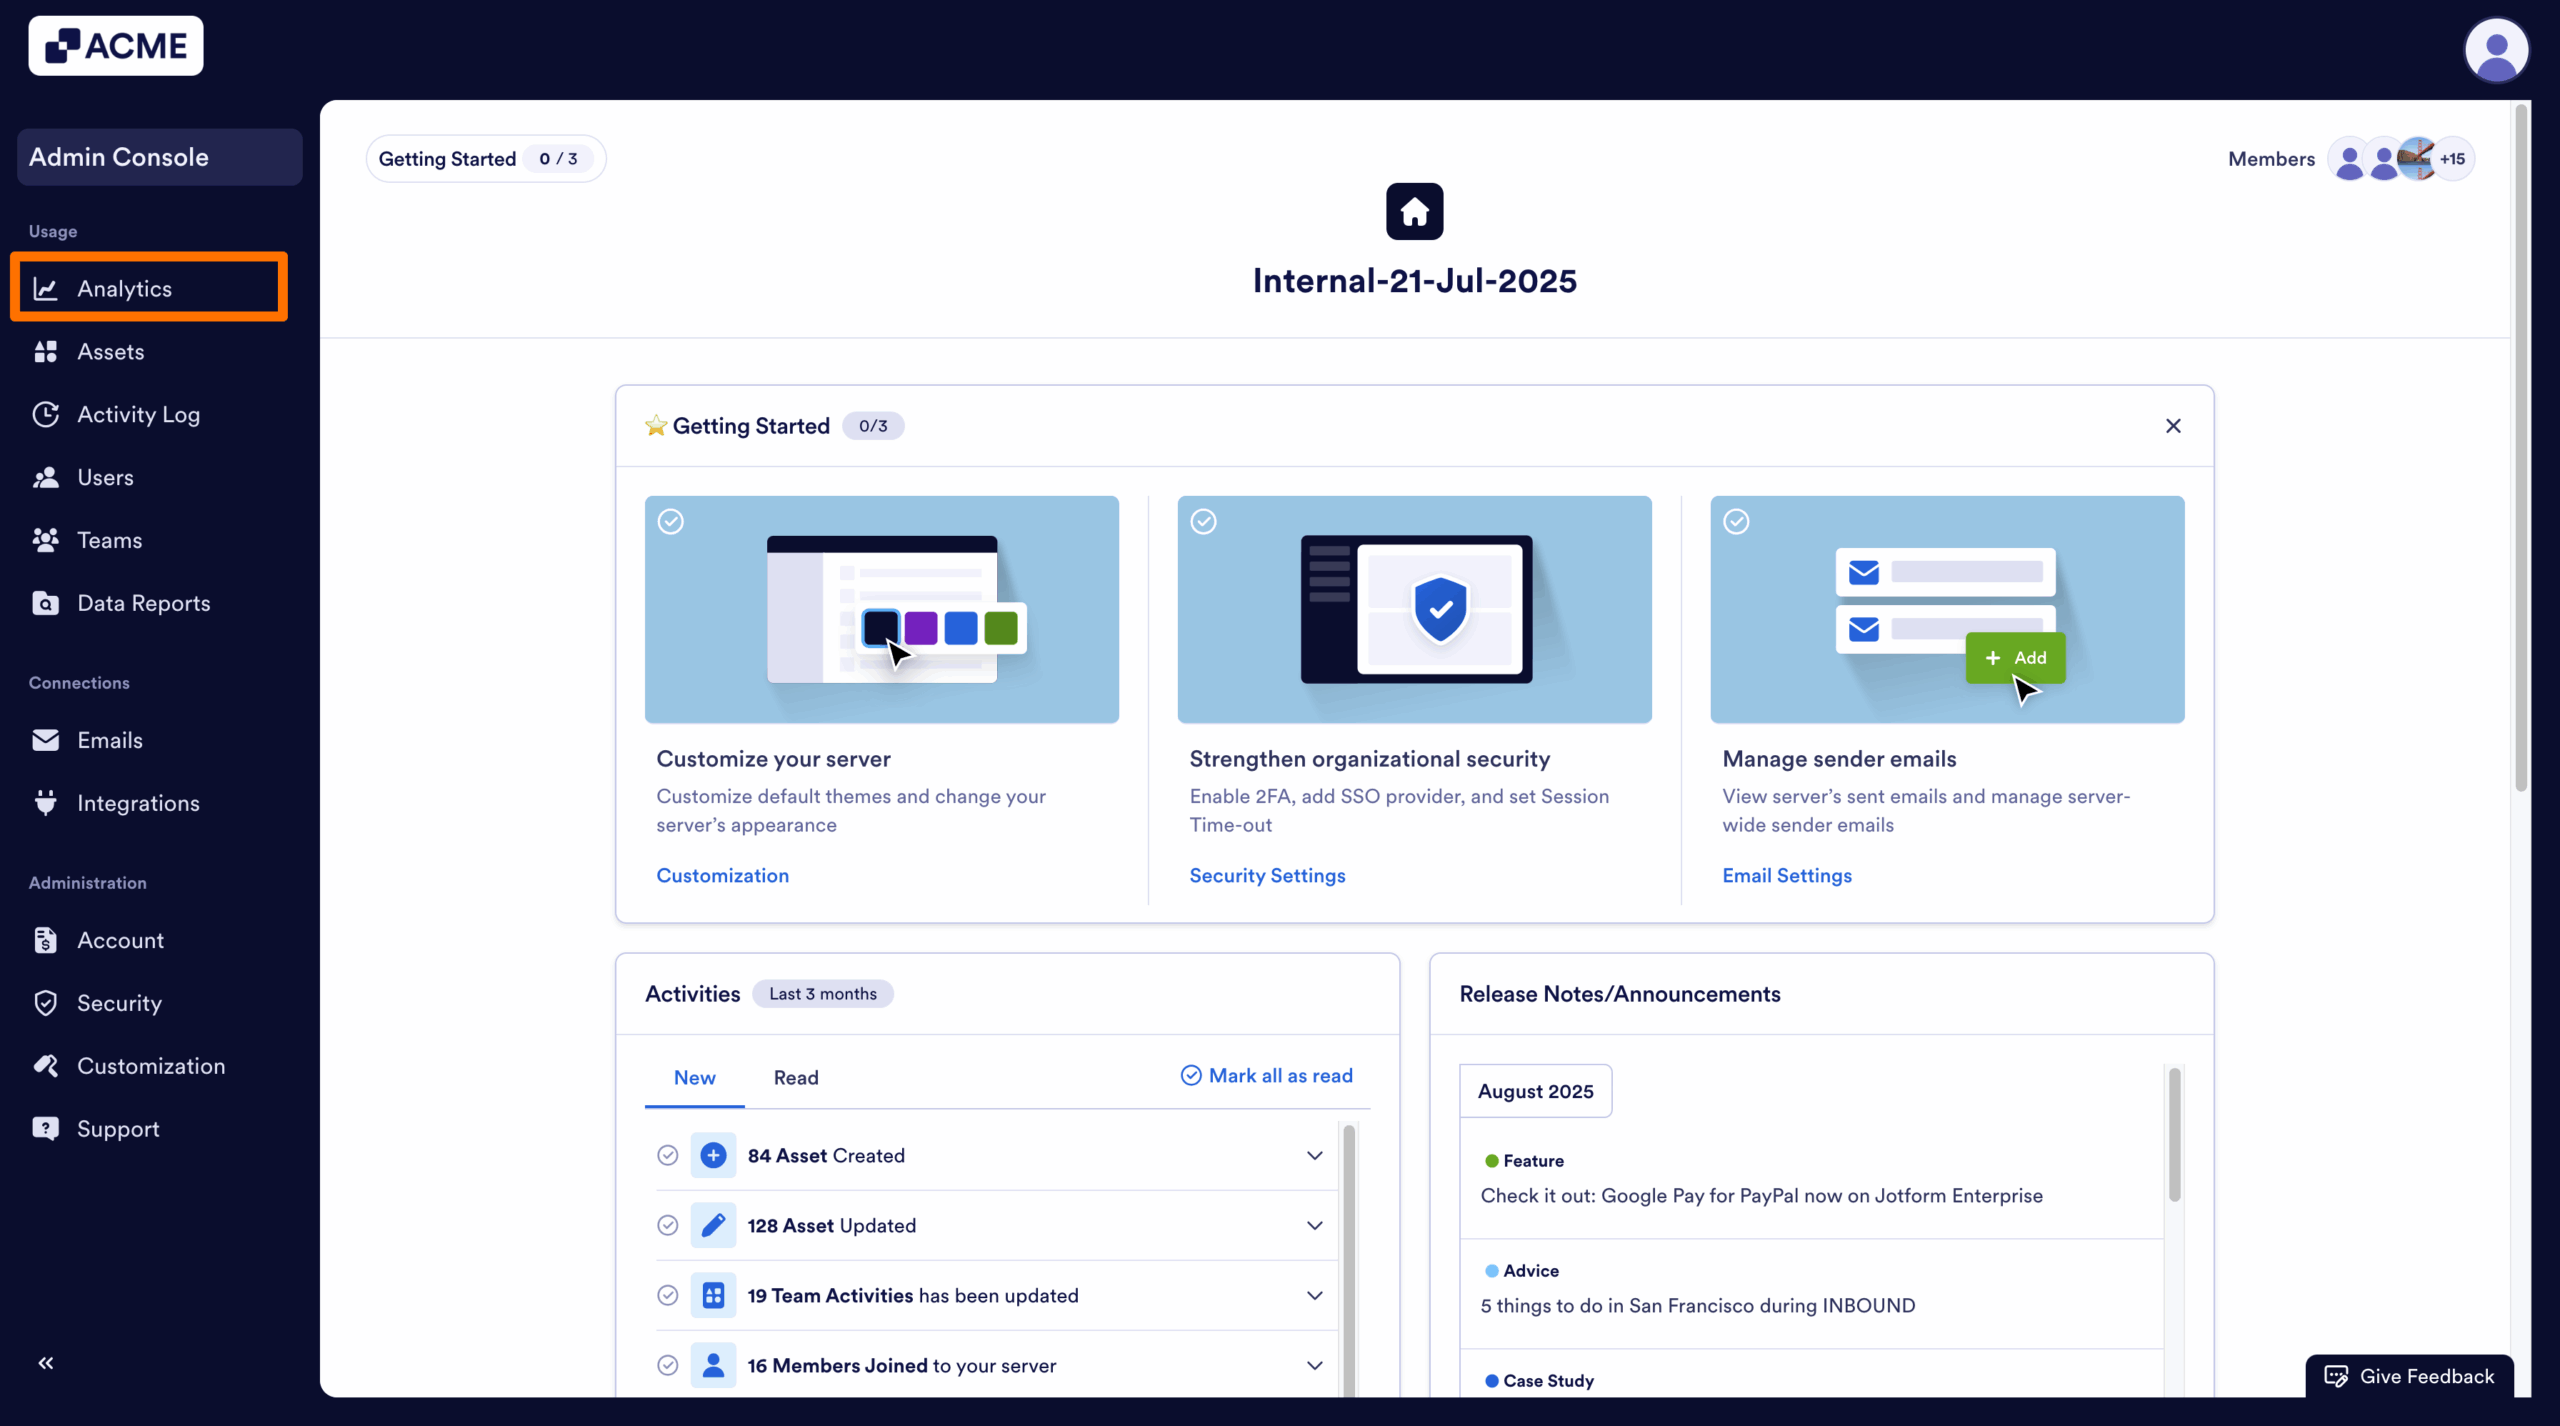Image resolution: width=2560 pixels, height=1426 pixels.
Task: Open the Integrations plug icon
Action: point(45,803)
